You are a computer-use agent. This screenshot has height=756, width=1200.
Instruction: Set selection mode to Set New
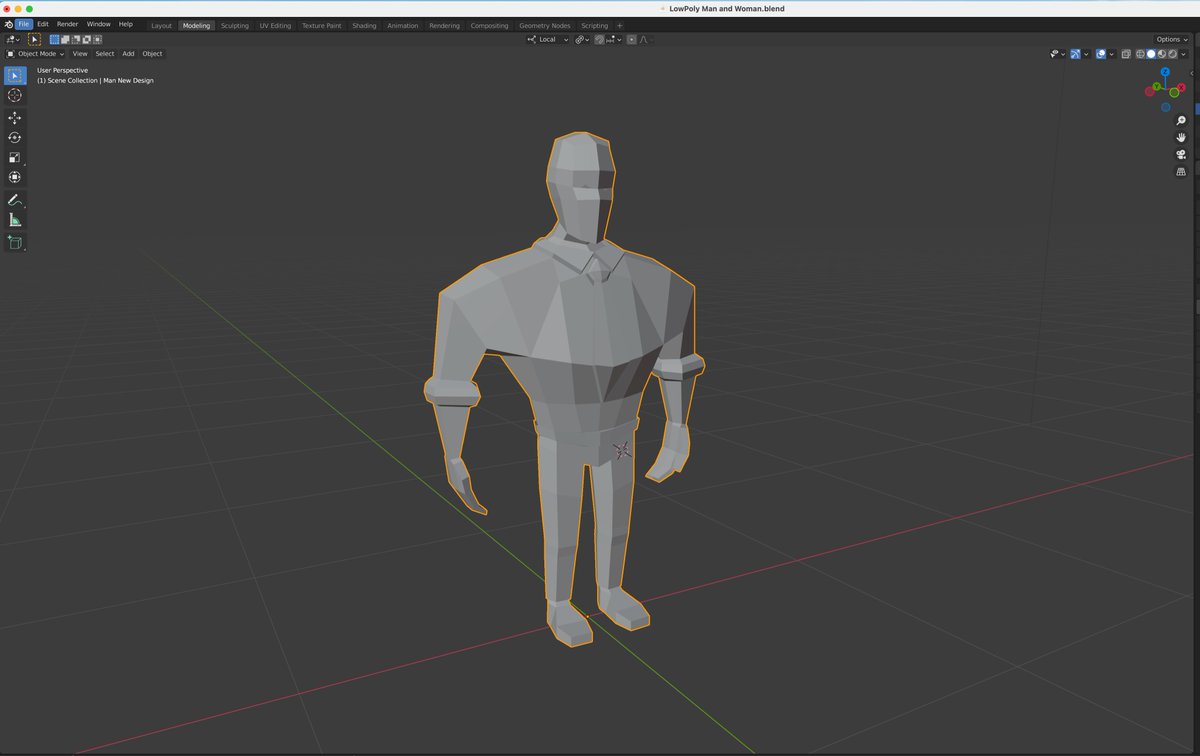point(54,40)
